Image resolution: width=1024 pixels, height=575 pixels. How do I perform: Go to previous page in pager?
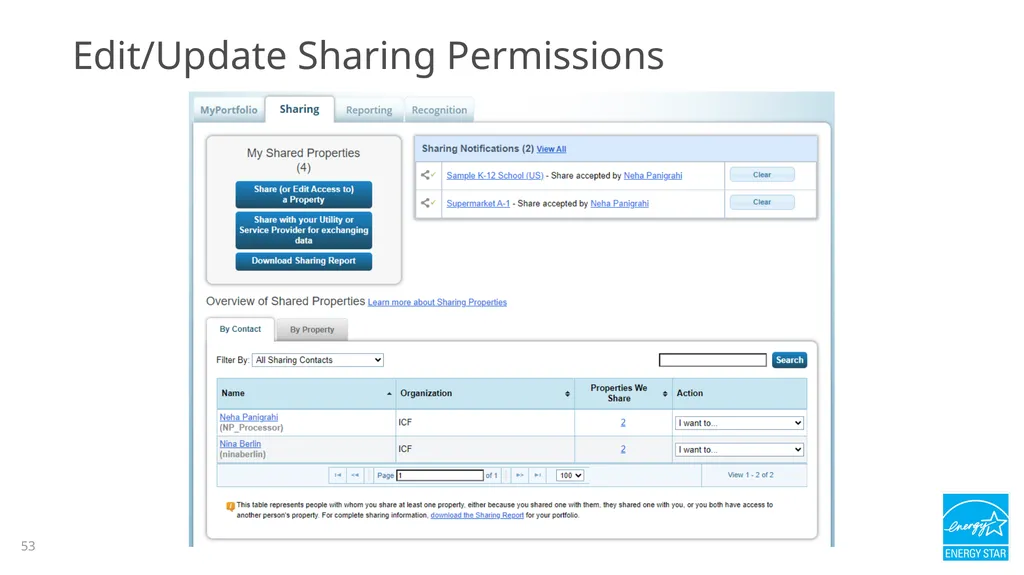[355, 475]
